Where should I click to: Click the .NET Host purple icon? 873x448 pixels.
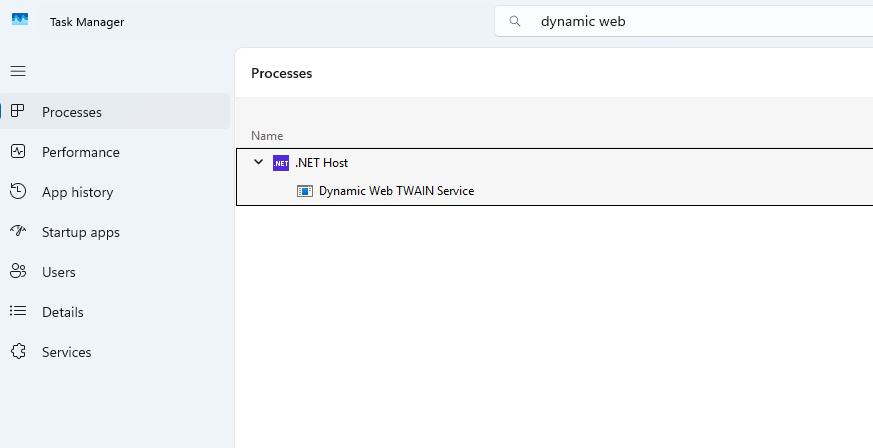281,163
